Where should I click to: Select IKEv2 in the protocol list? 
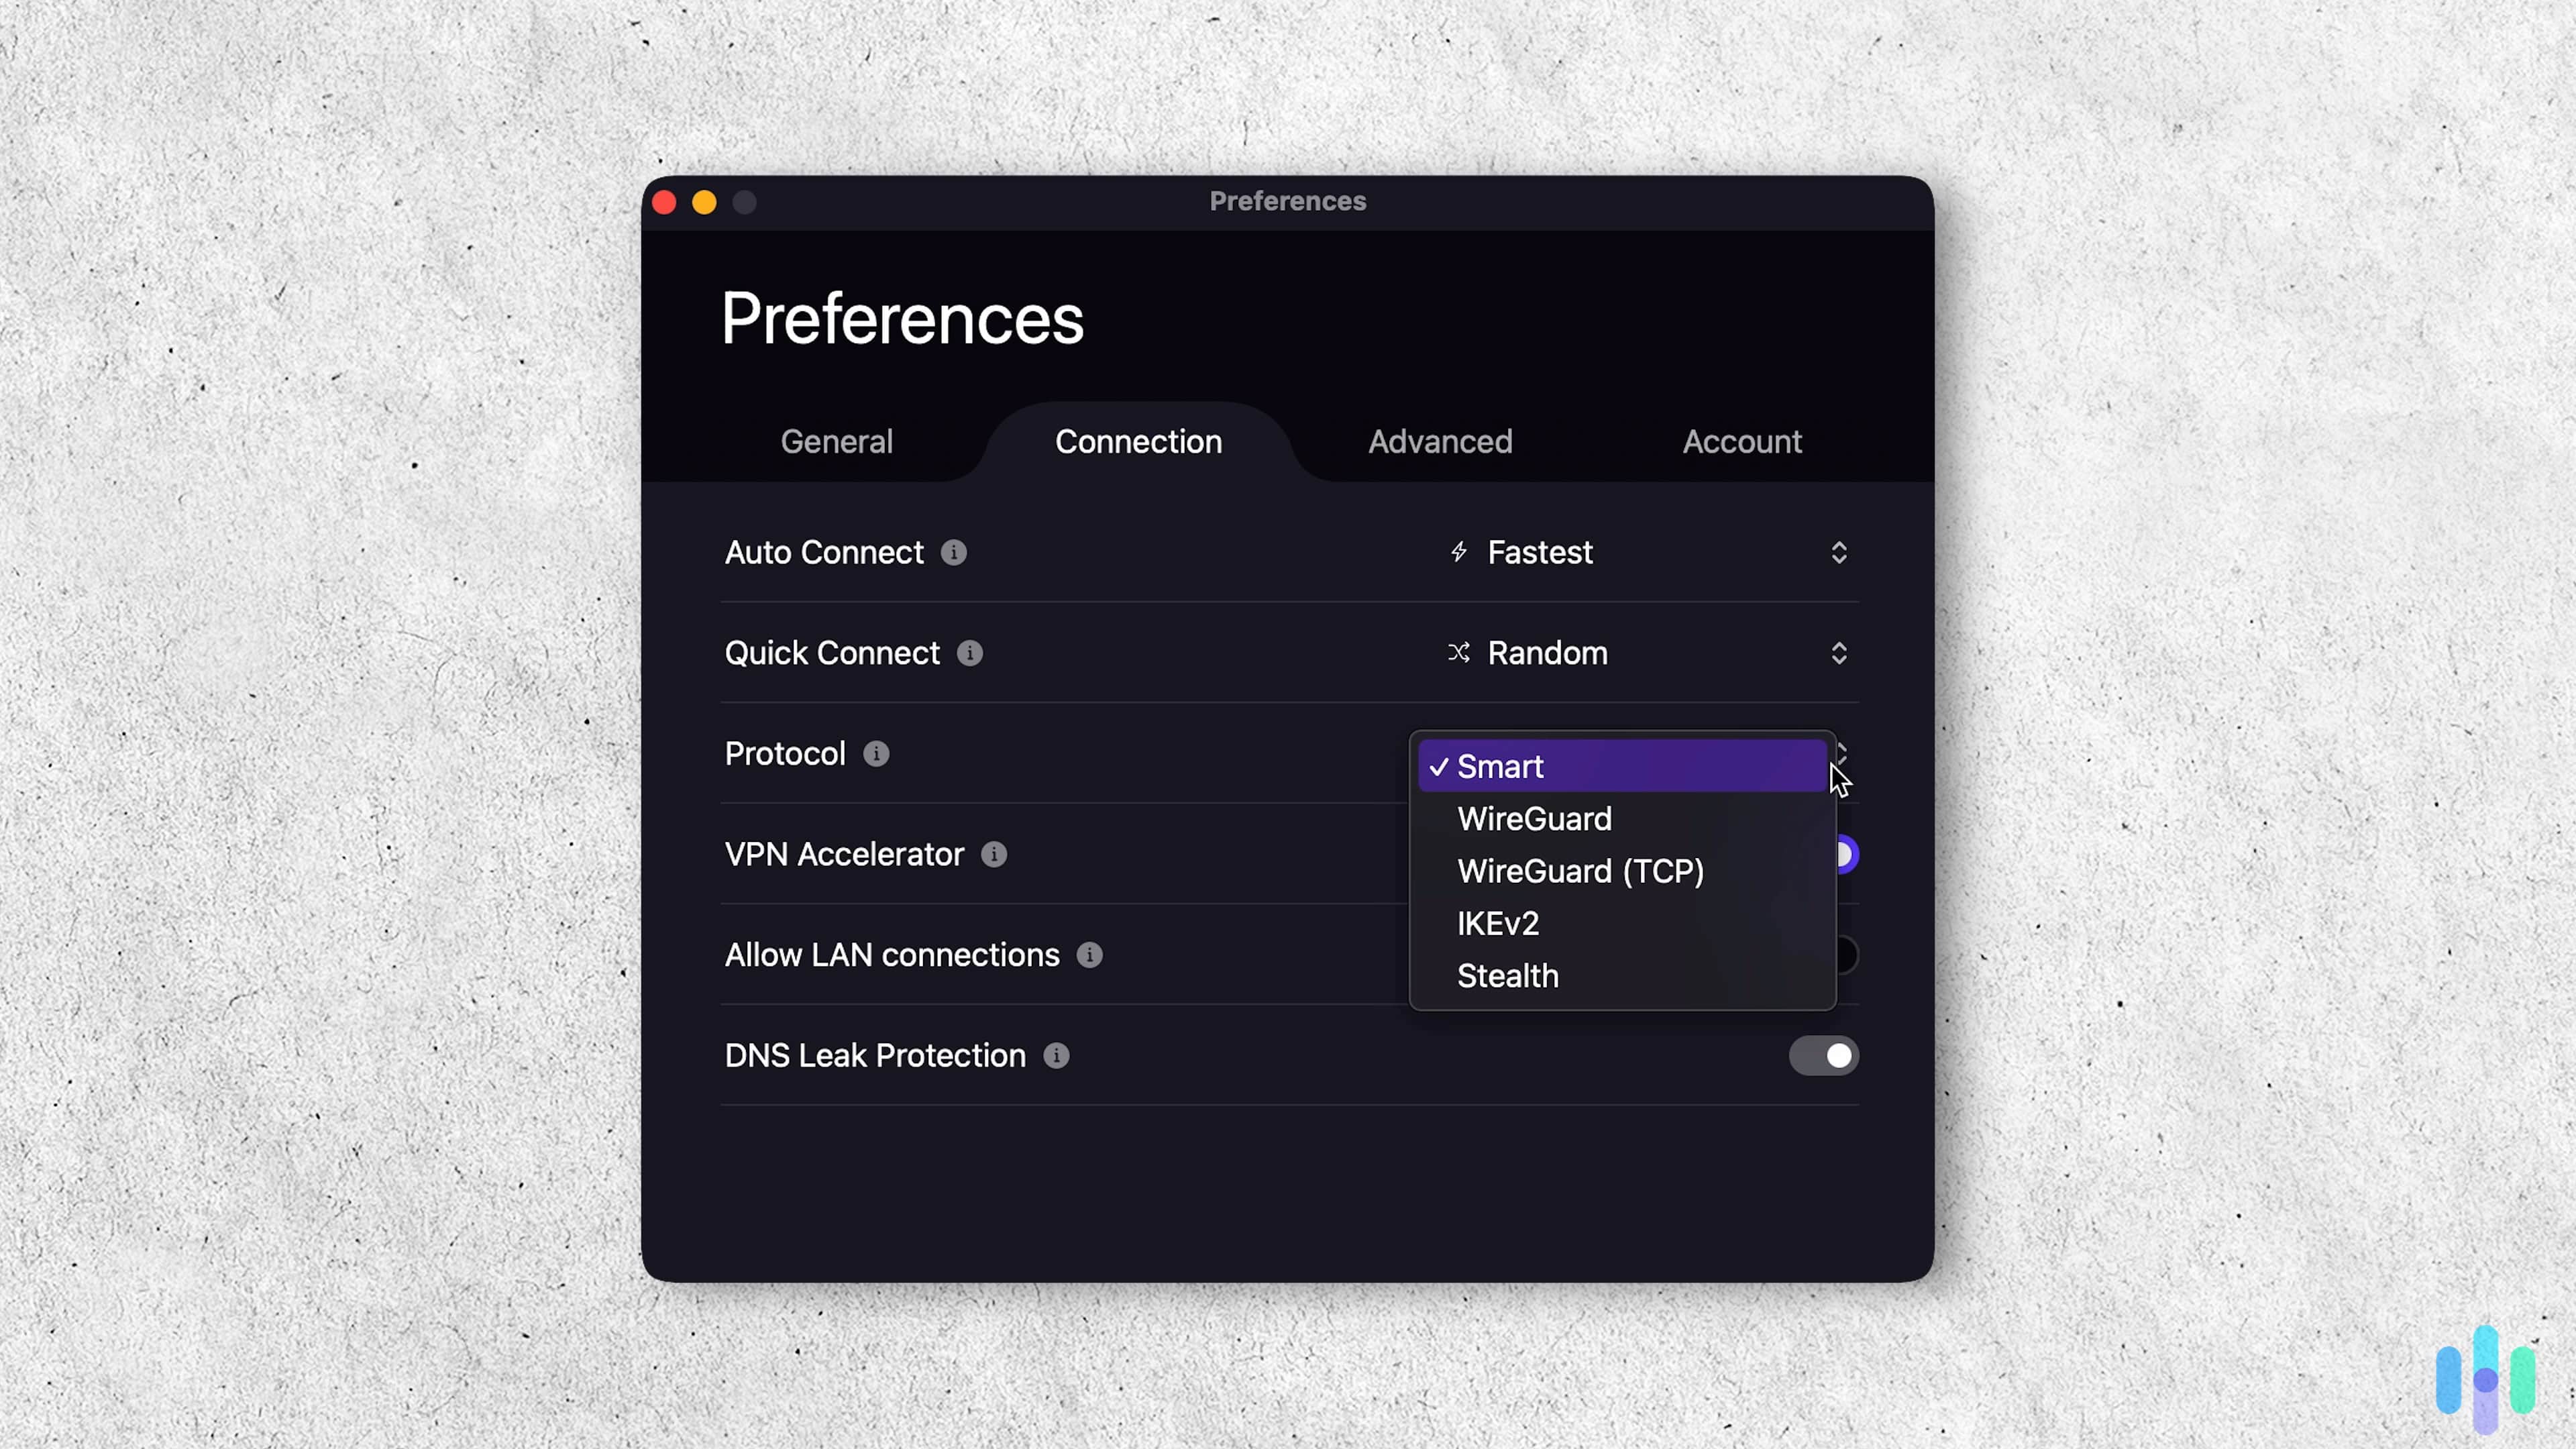1497,923
